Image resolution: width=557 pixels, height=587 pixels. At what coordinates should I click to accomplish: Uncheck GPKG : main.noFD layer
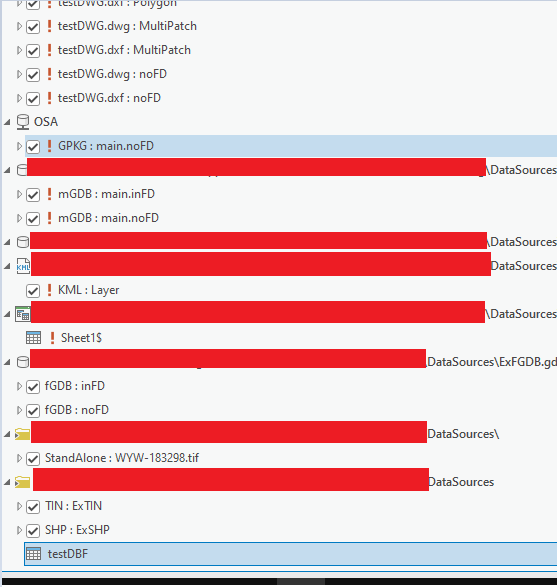click(33, 146)
